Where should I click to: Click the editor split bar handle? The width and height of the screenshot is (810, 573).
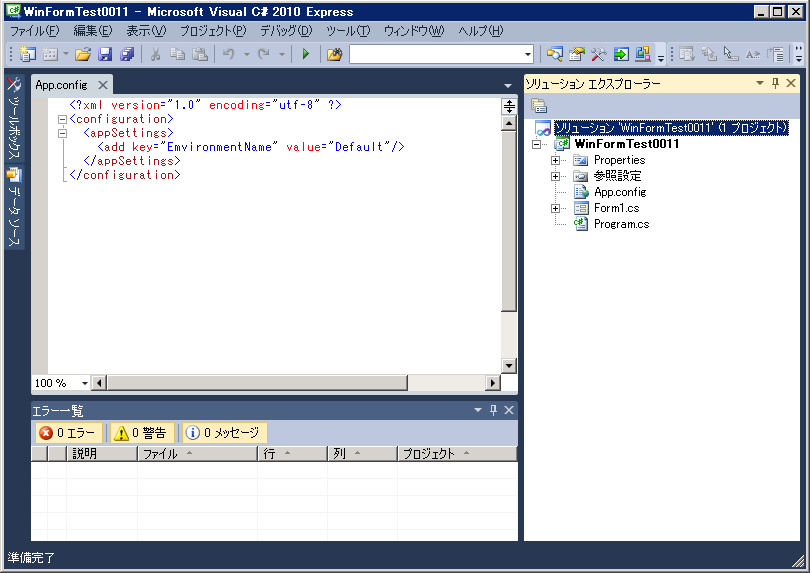click(509, 106)
